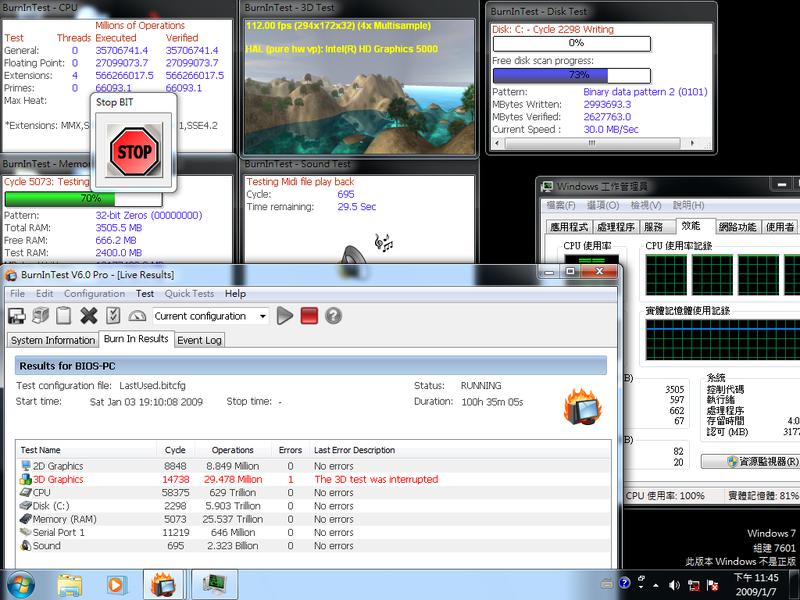Click the Test Name column header
This screenshot has width=800, height=600.
pos(86,450)
